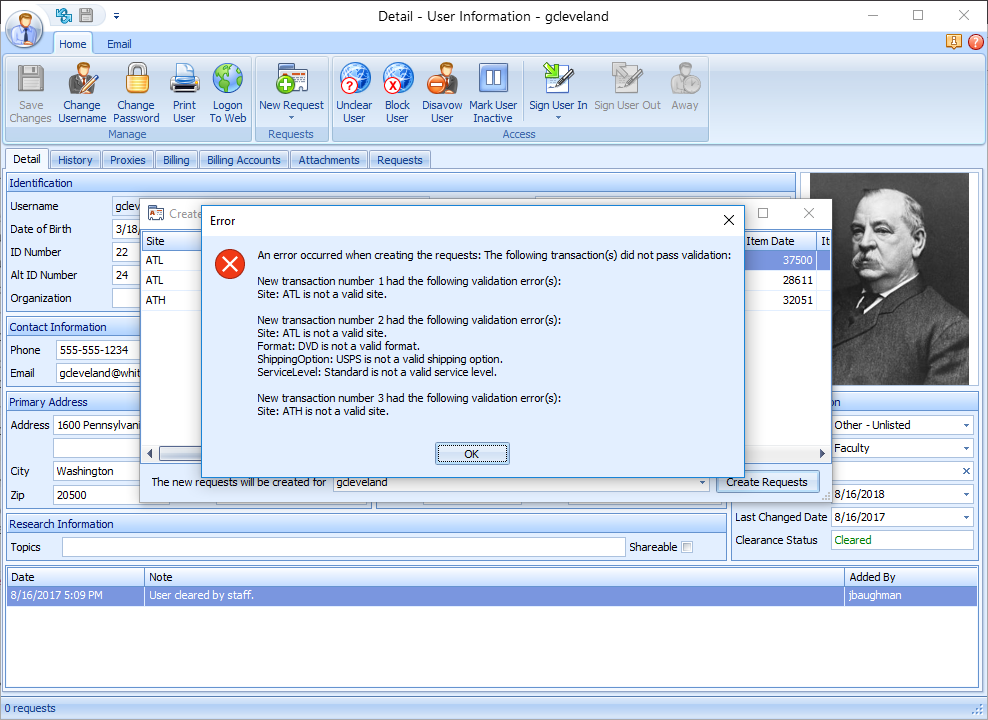This screenshot has width=988, height=720.
Task: Click the Disavow User icon
Action: [442, 90]
